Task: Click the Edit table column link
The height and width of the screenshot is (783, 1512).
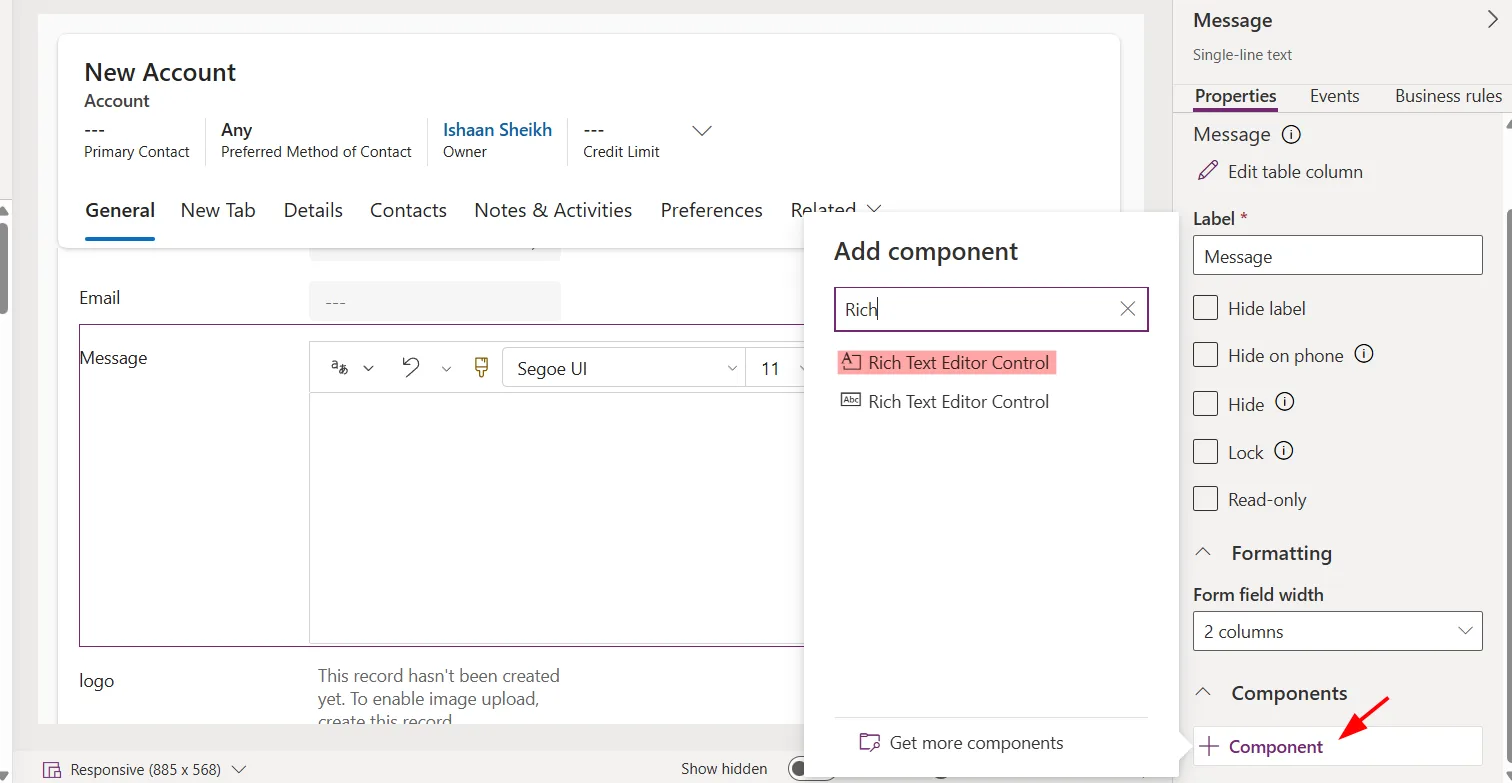Action: [1295, 171]
